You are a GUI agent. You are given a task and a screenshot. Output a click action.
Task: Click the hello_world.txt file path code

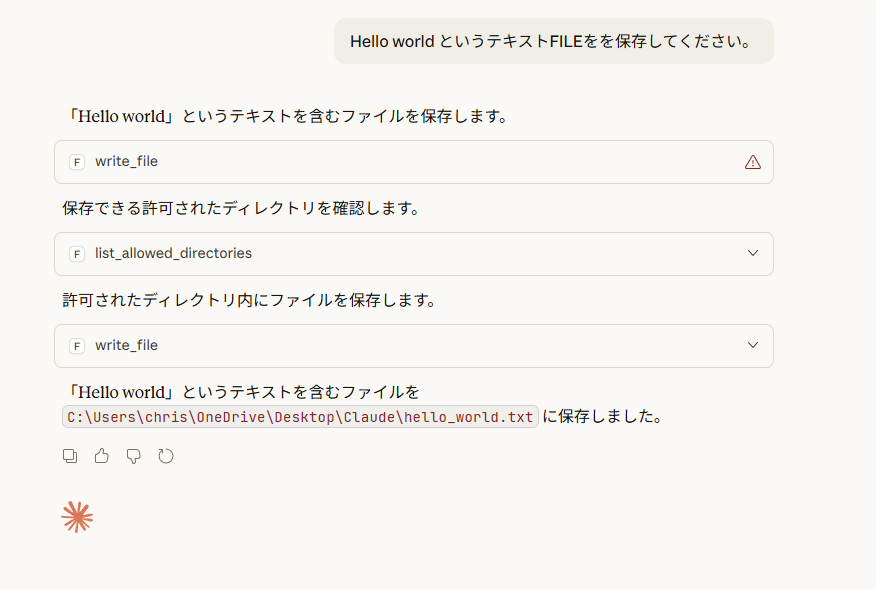[x=300, y=417]
